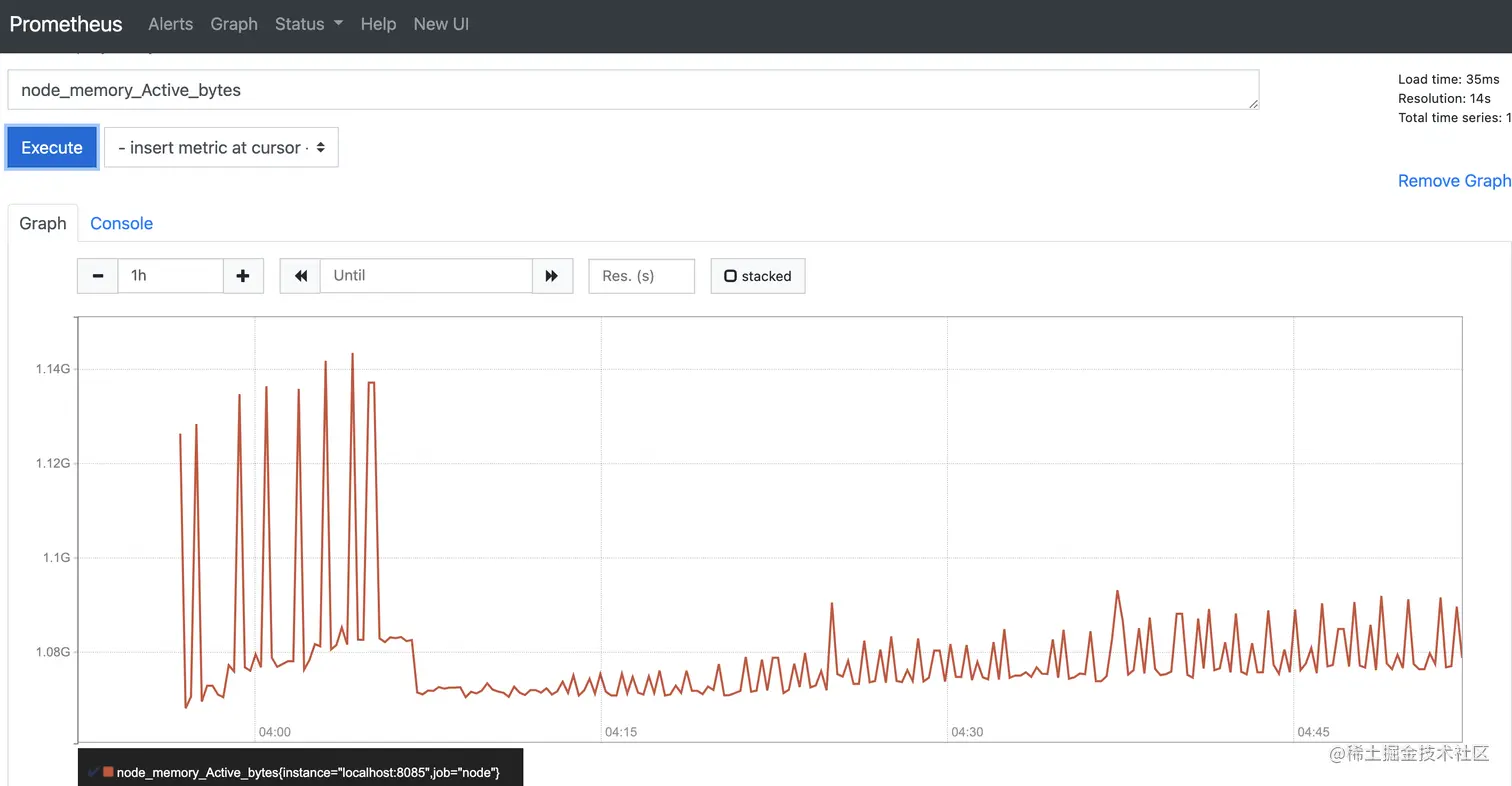Click the Until end time field
Viewport: 1512px width, 786px height.
click(x=426, y=276)
